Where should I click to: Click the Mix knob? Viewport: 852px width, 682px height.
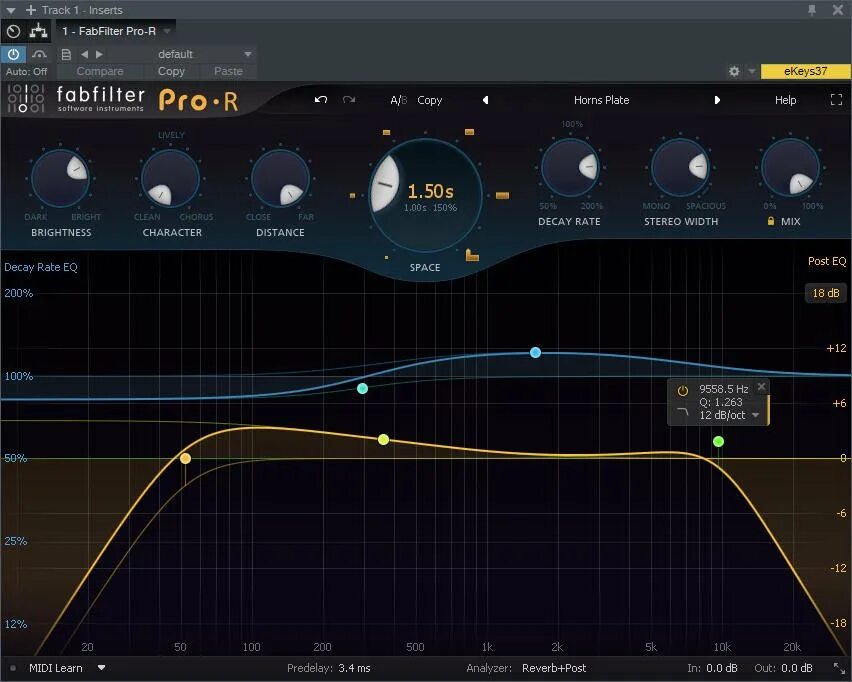[790, 167]
